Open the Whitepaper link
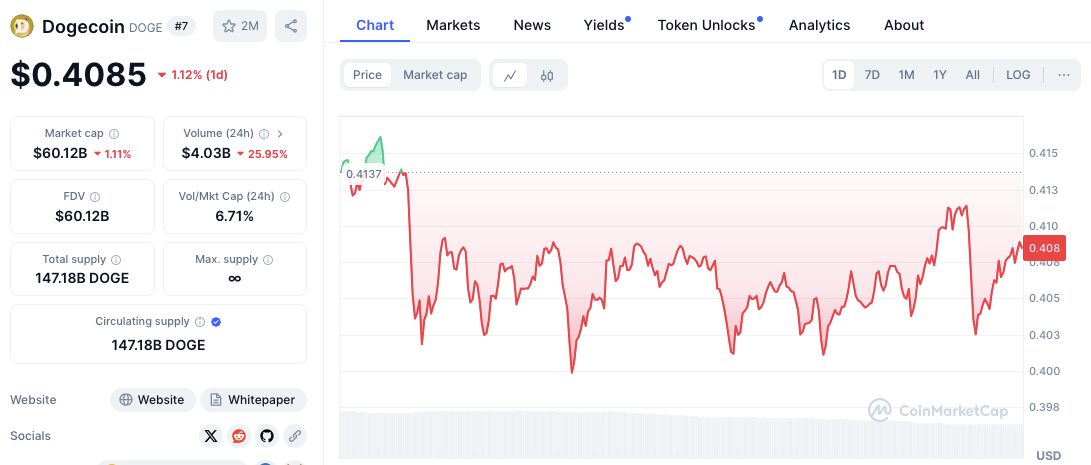1091x465 pixels. (x=253, y=400)
